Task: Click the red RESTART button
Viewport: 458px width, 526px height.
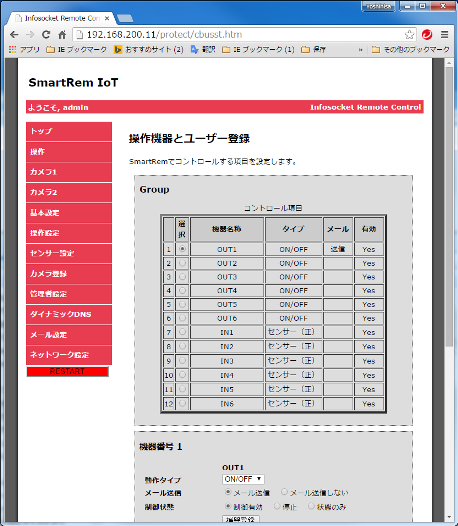Action: click(67, 371)
